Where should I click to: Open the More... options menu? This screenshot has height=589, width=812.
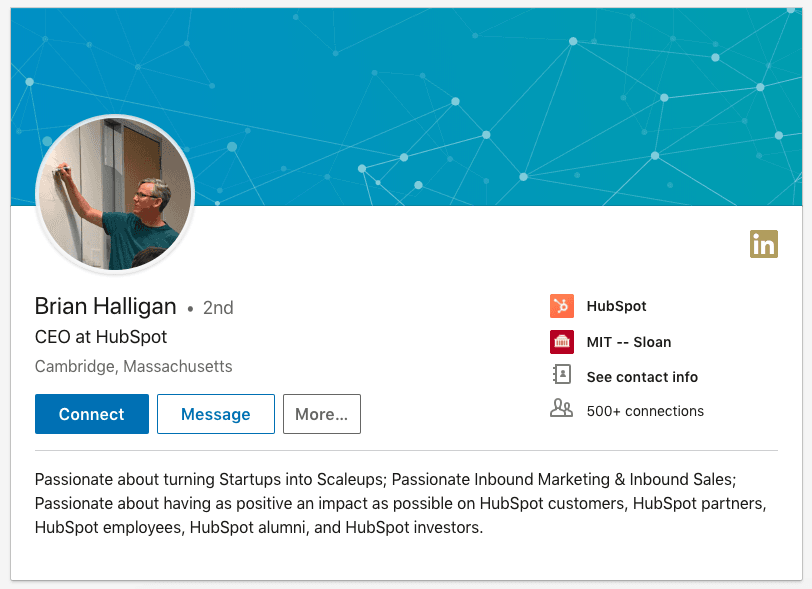(321, 413)
